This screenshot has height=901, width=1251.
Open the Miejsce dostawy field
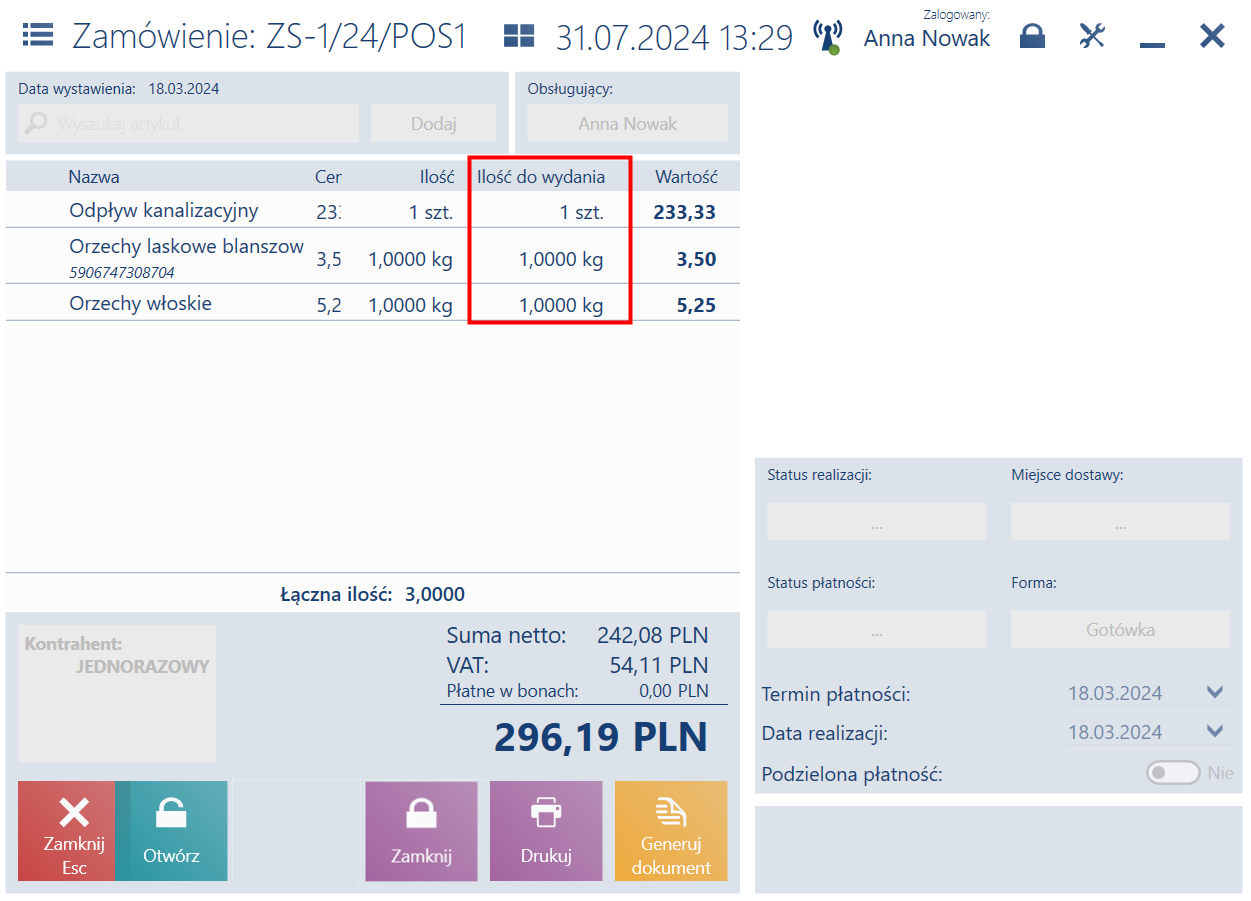[1120, 522]
